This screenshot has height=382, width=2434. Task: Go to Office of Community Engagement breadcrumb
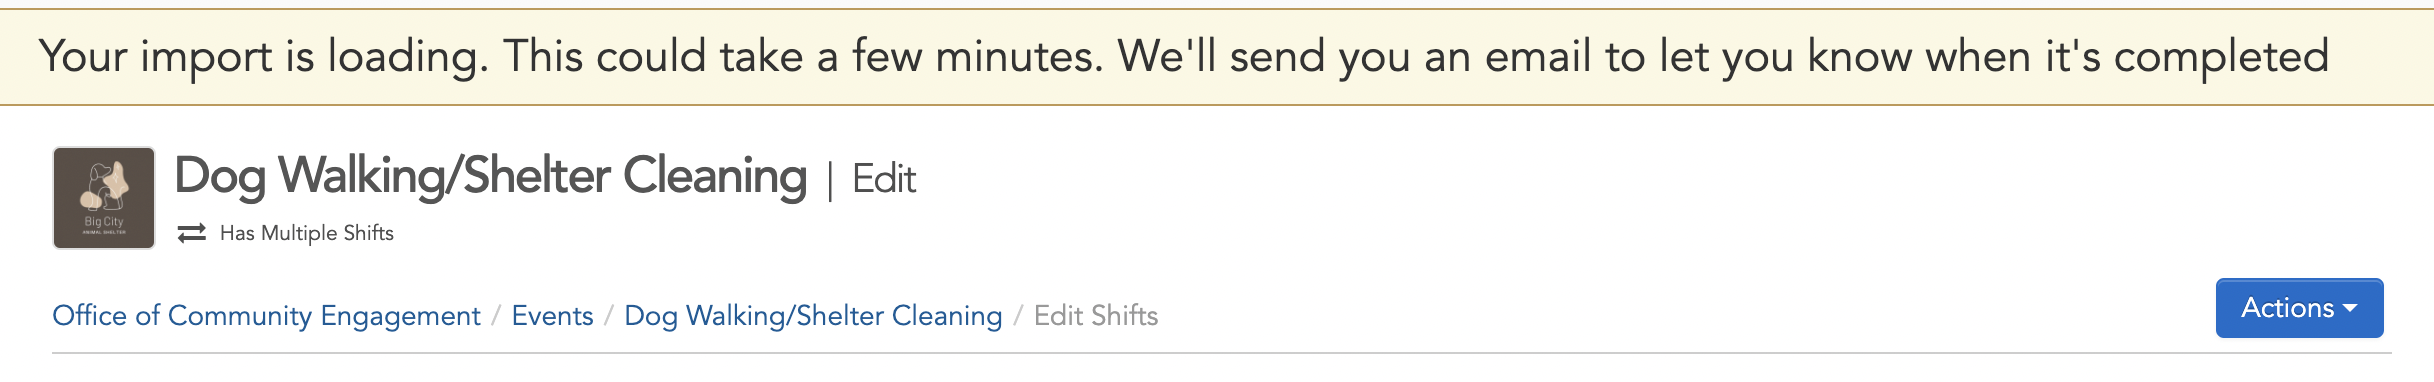(x=266, y=316)
